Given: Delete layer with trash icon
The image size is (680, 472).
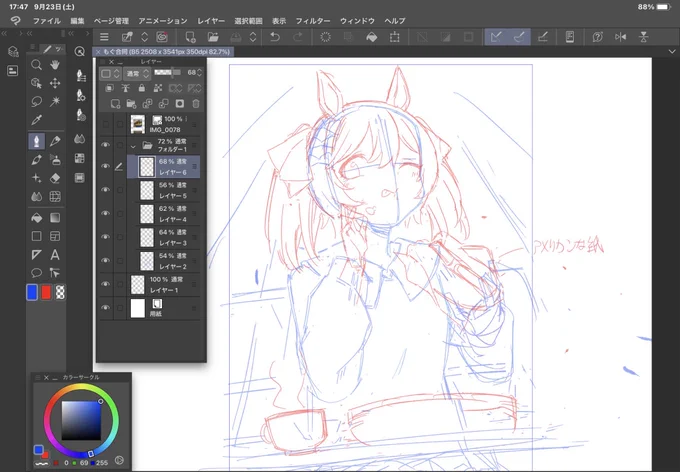Looking at the screenshot, I should 196,103.
